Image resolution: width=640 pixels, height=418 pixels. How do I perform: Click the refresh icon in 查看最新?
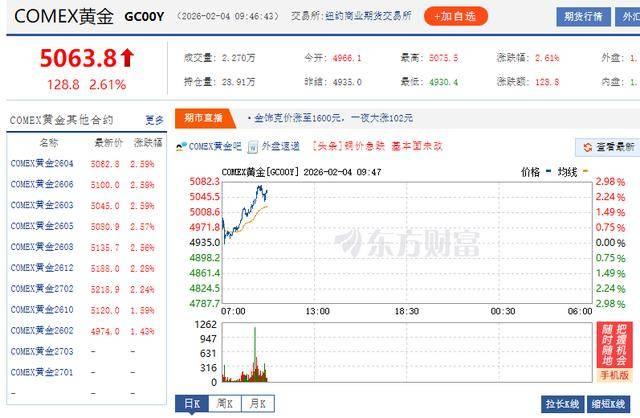(587, 147)
